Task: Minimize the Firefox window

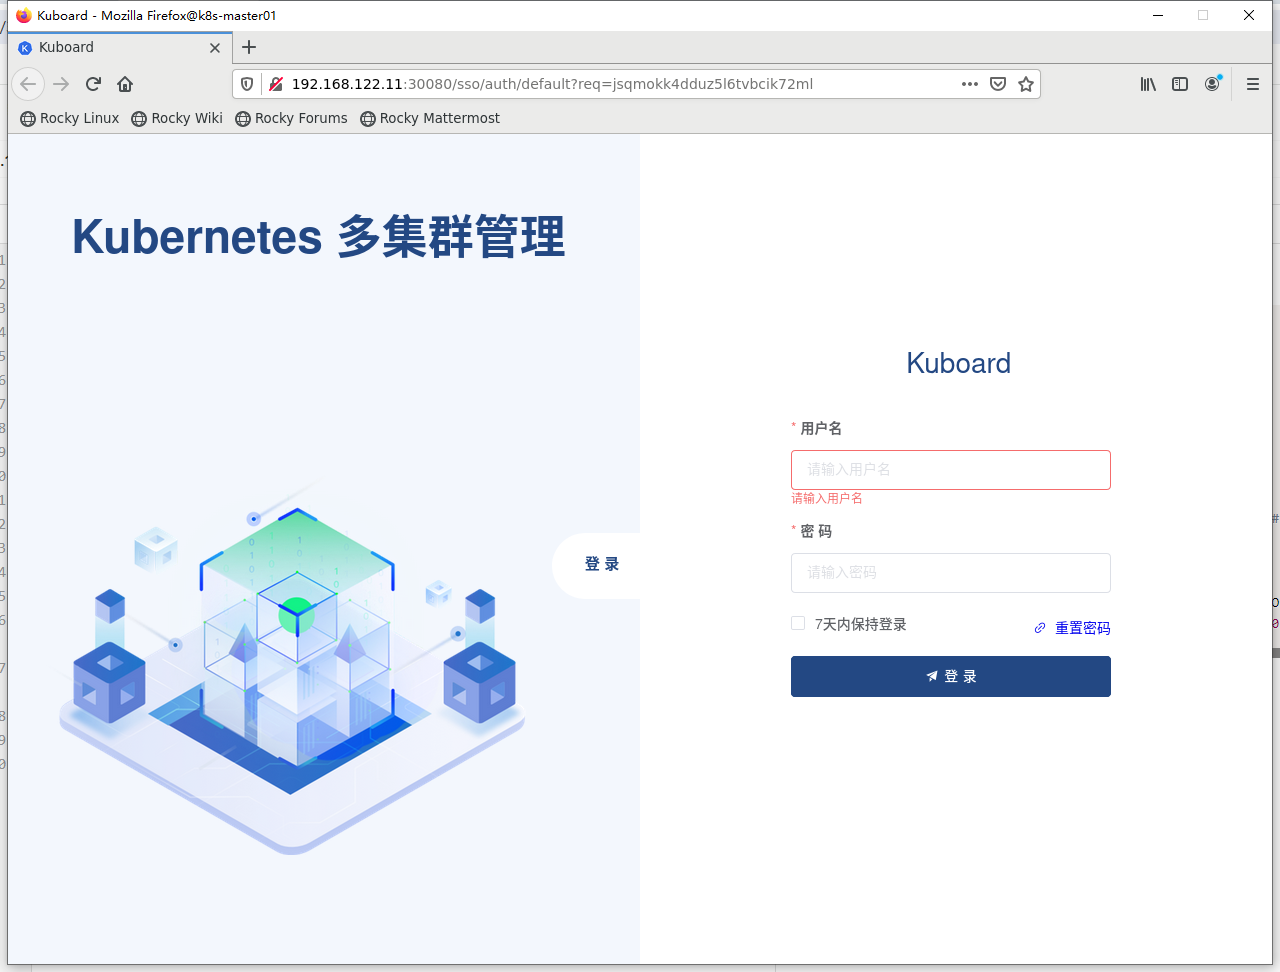Action: [1158, 15]
